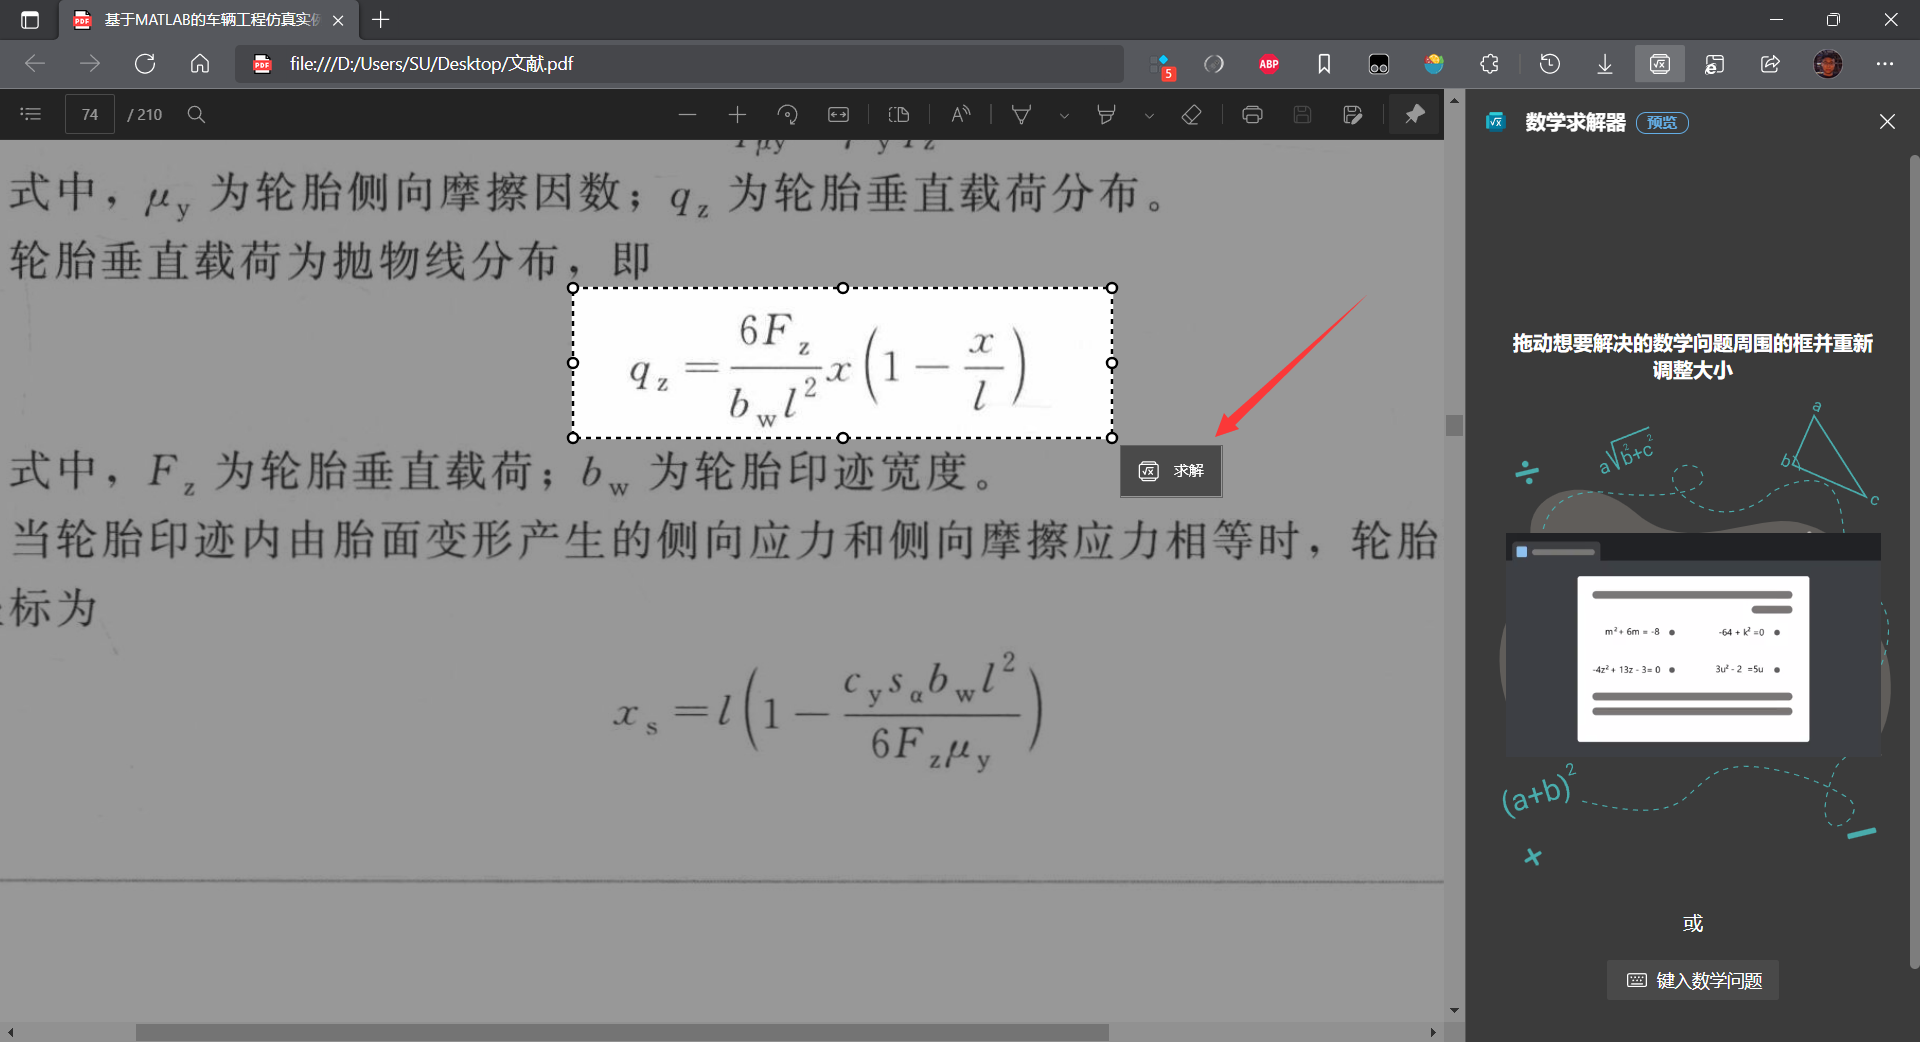Image resolution: width=1920 pixels, height=1042 pixels.
Task: Open the table of contents panel
Action: [x=30, y=114]
